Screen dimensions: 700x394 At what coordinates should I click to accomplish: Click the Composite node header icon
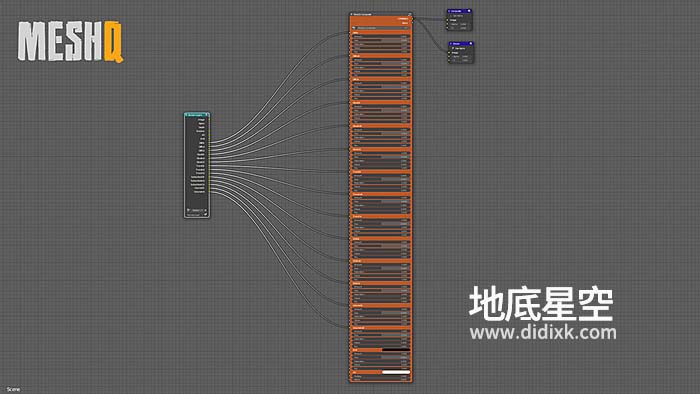[x=469, y=11]
